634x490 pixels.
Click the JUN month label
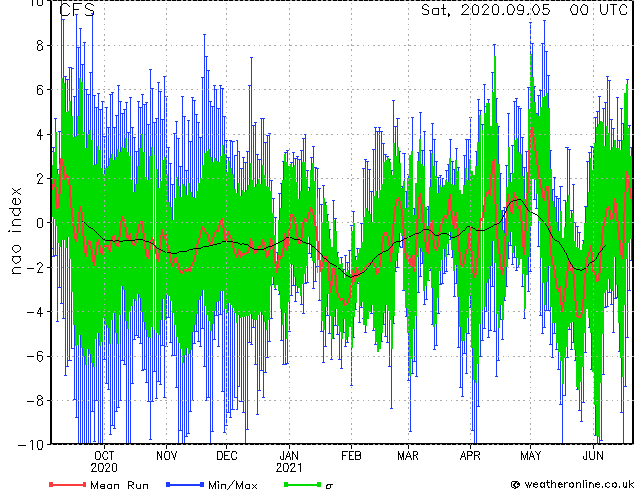(593, 456)
